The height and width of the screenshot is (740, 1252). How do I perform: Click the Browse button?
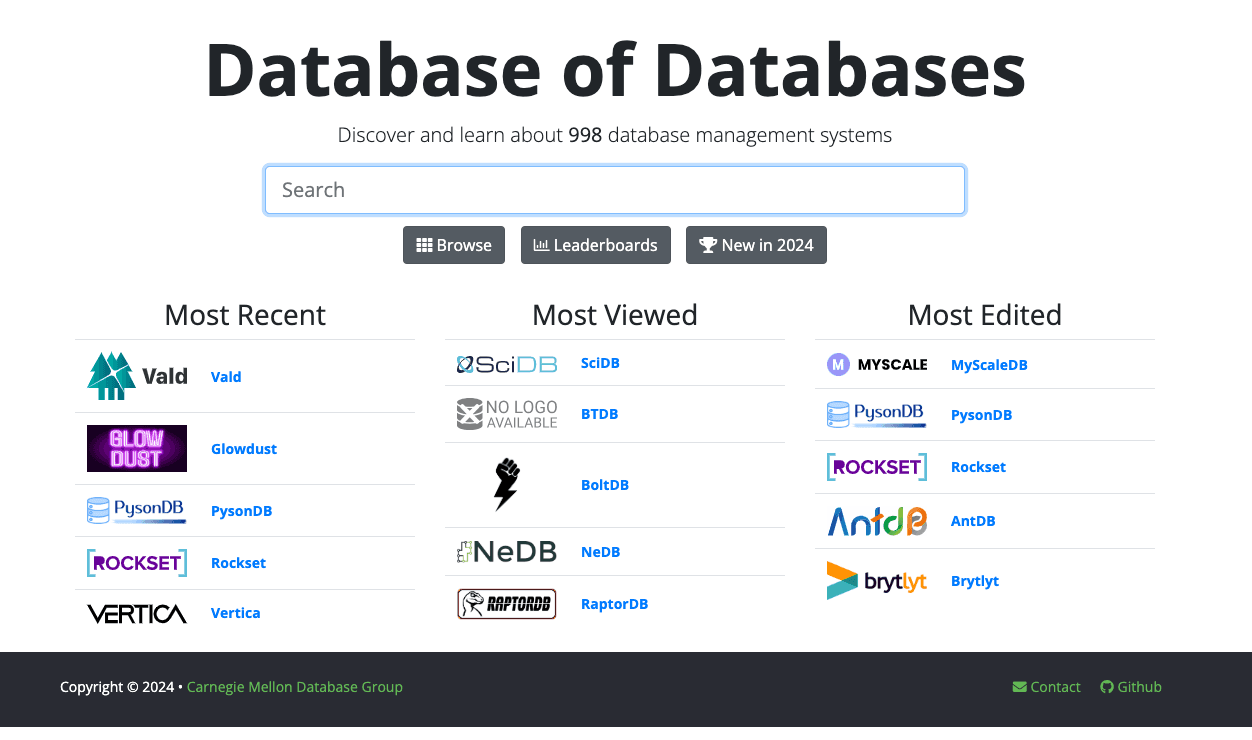pos(454,245)
